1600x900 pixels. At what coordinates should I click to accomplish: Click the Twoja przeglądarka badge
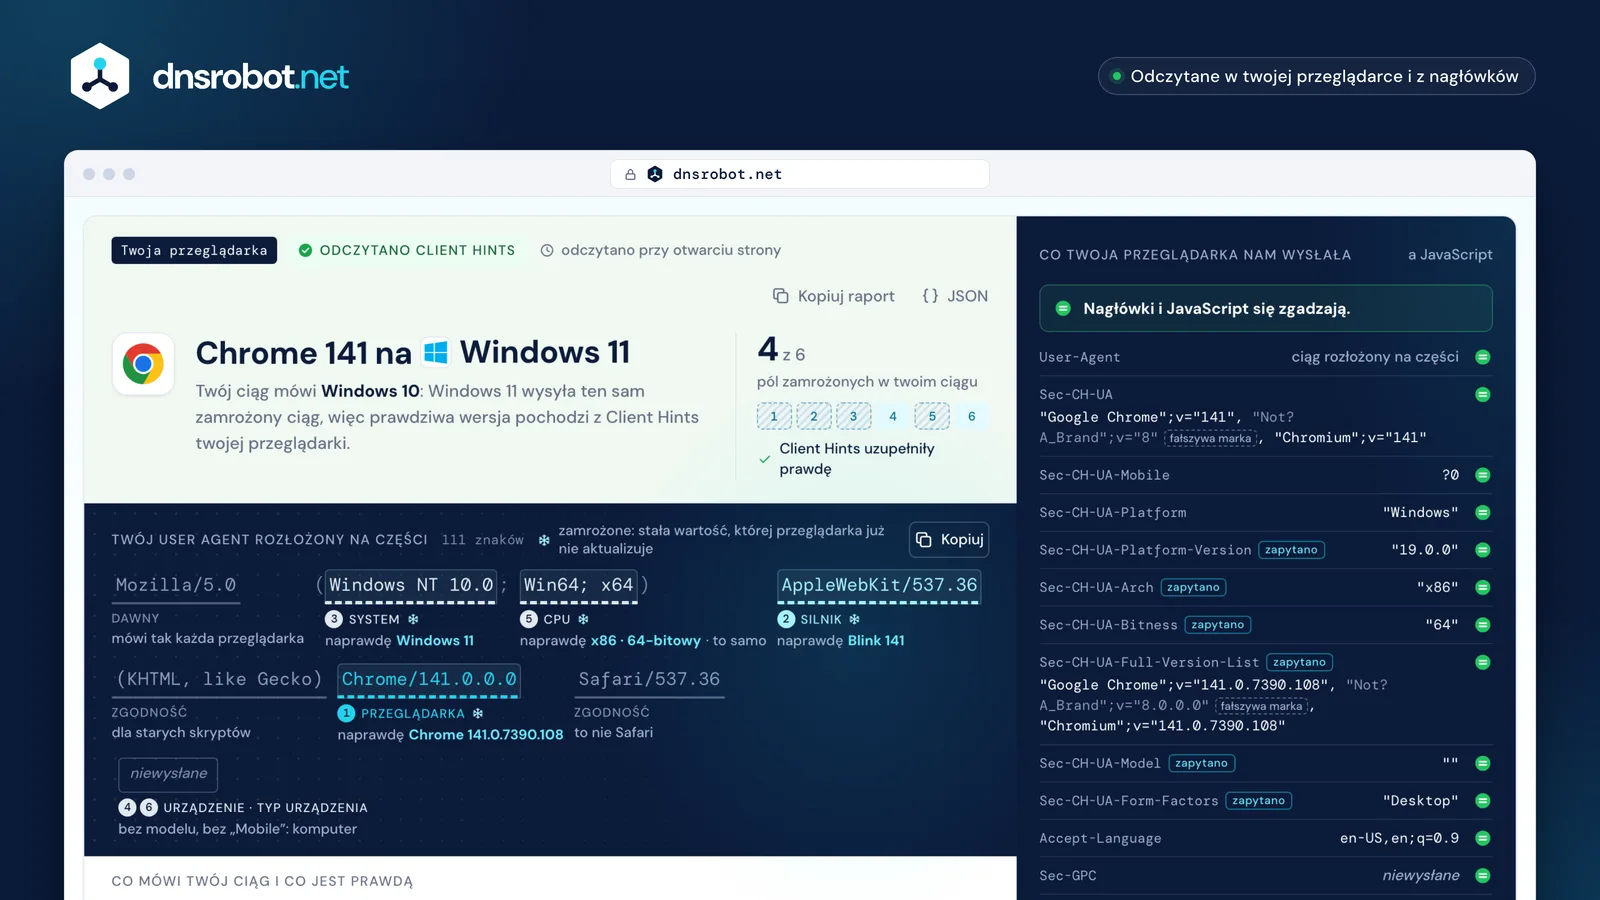[194, 250]
